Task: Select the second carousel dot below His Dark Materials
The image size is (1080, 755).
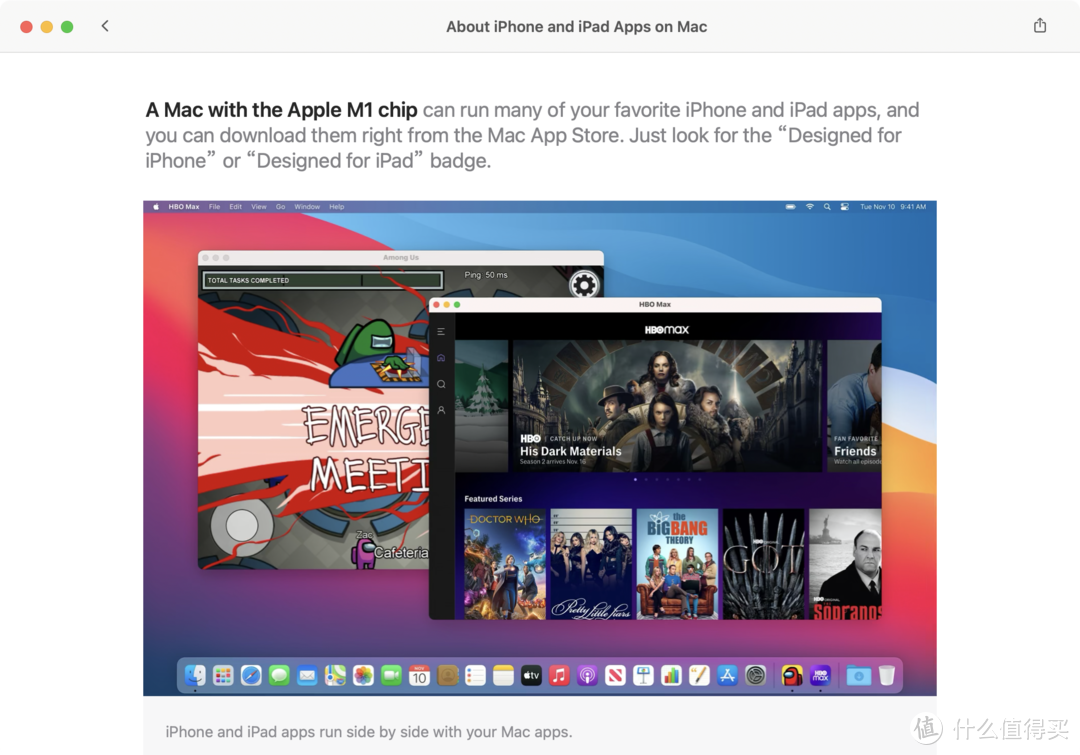Action: tap(646, 479)
